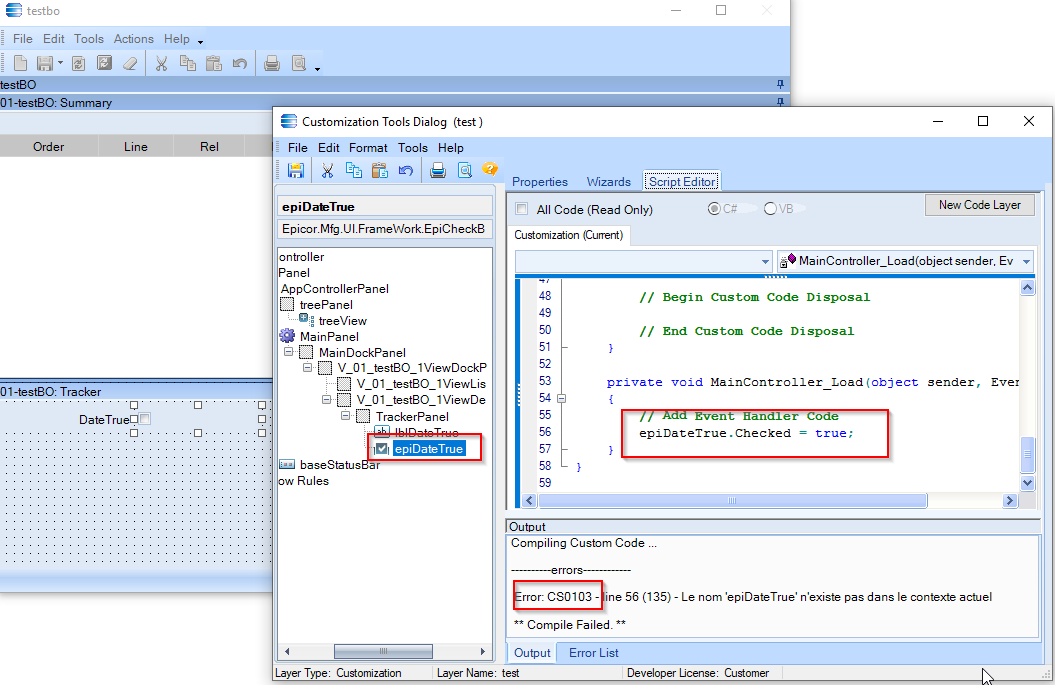Click the New Code Layer button
Screen dimensions: 1055x685
pos(980,205)
